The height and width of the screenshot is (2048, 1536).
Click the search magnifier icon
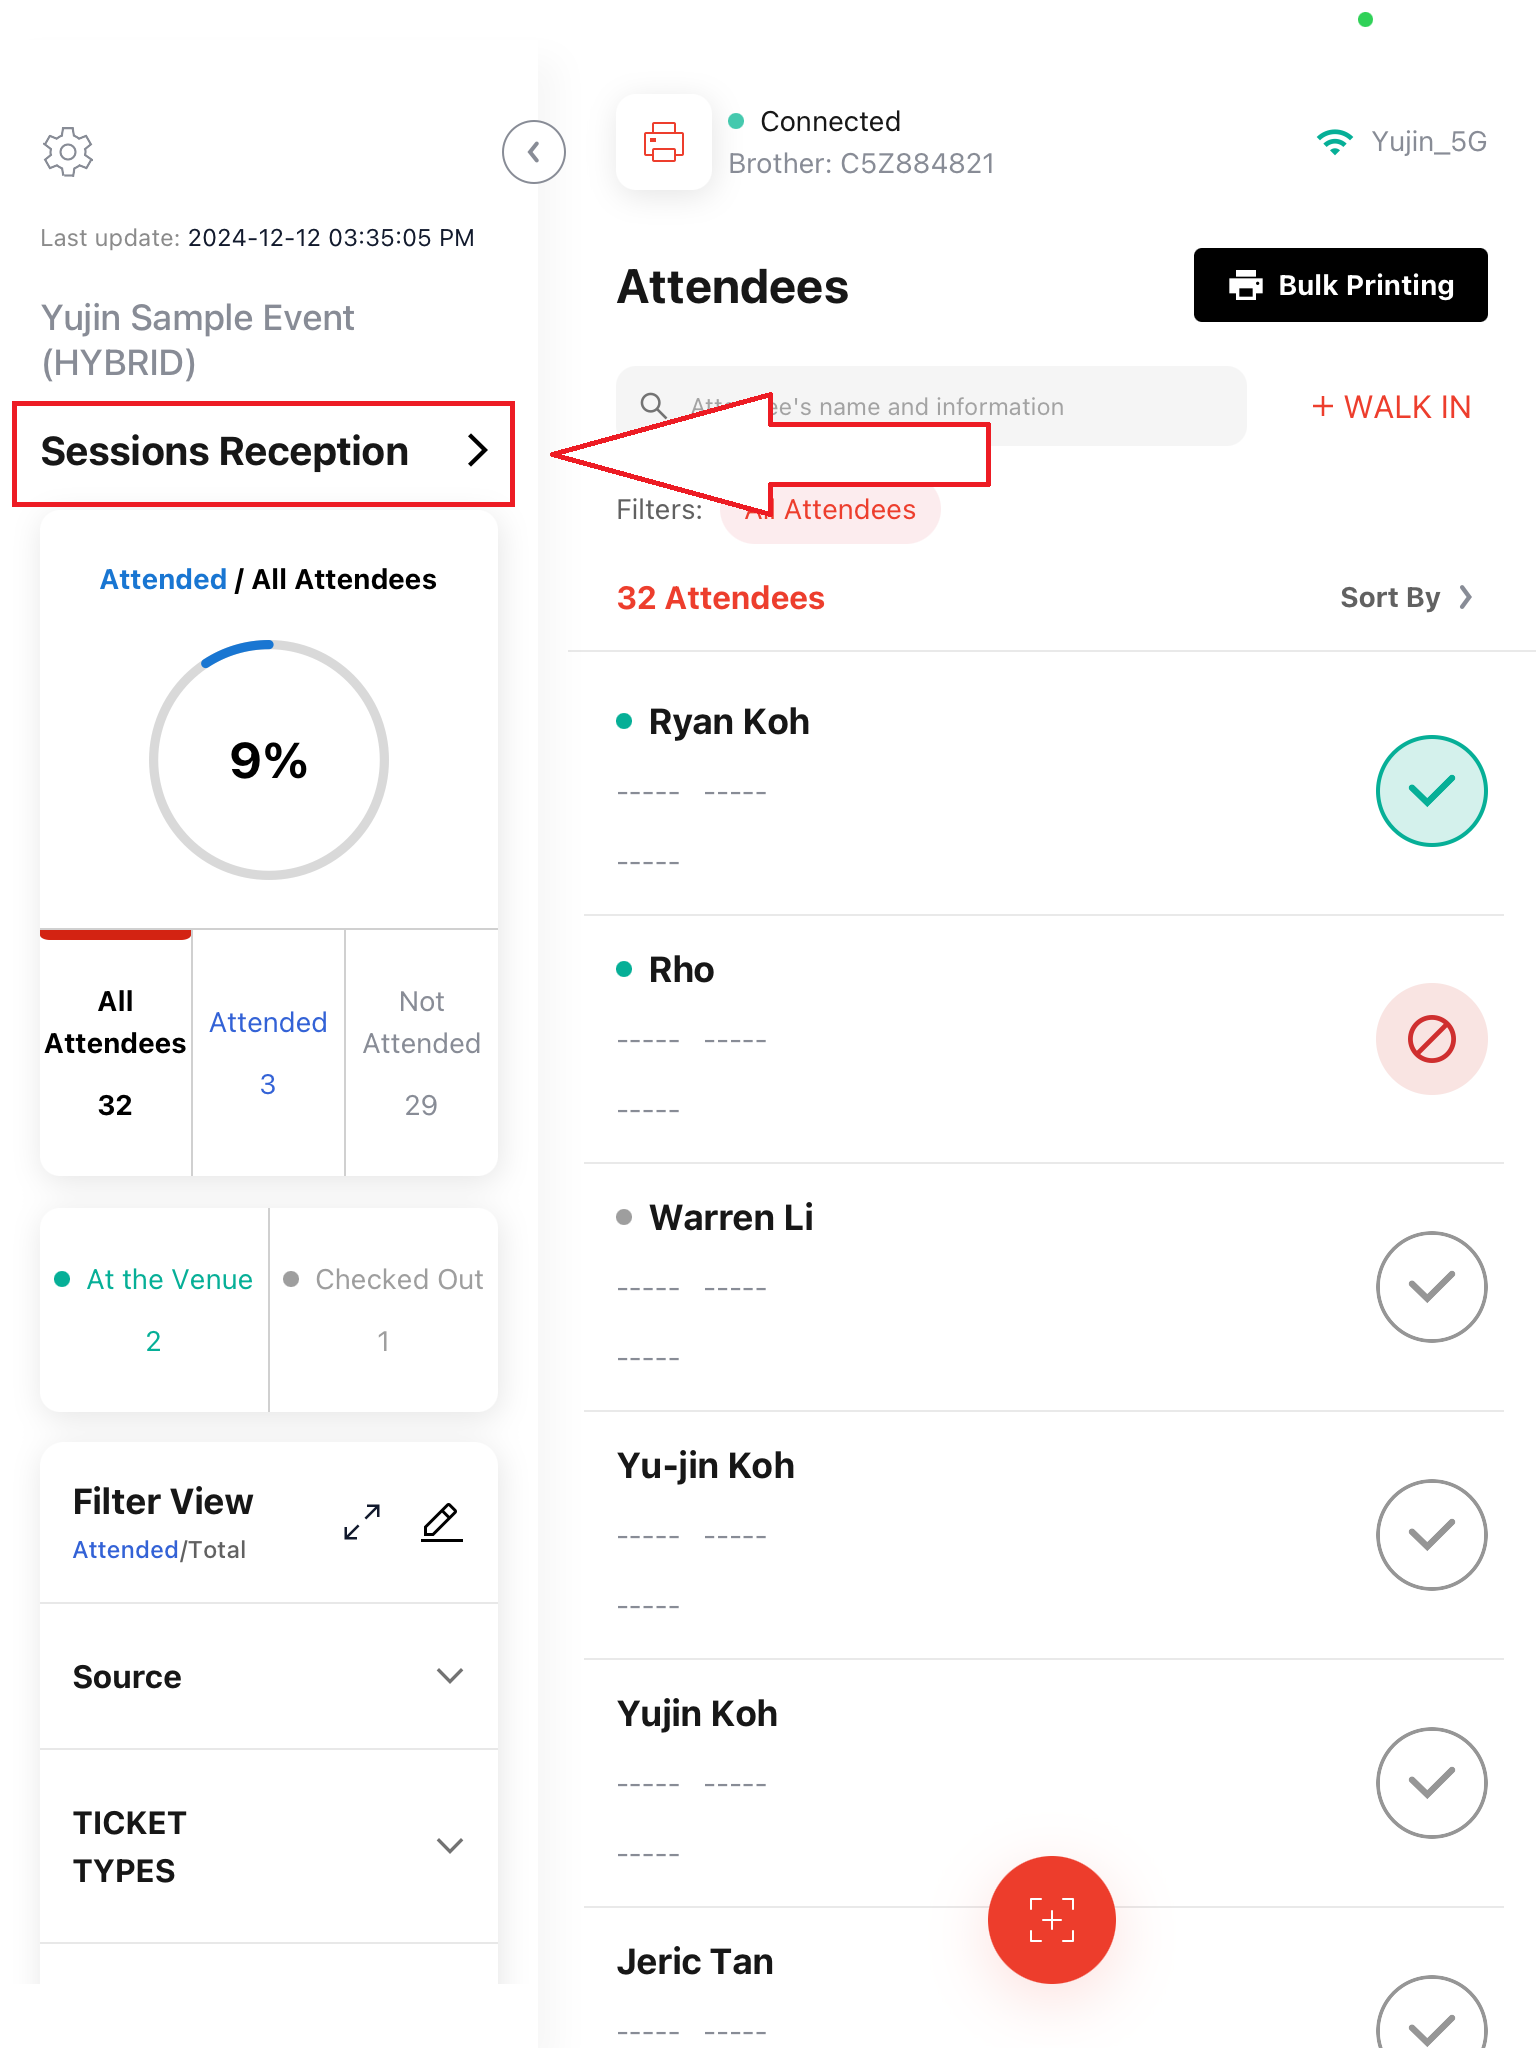[x=654, y=405]
